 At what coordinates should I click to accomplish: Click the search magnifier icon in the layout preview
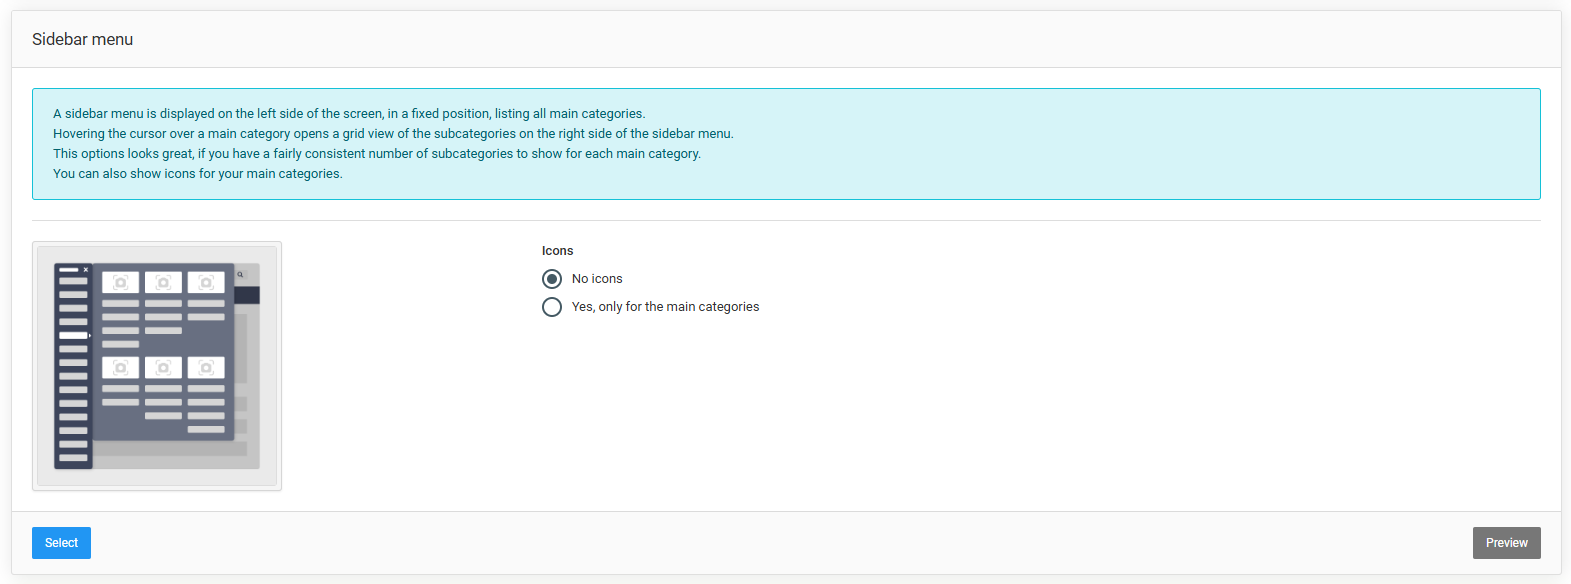tap(240, 275)
